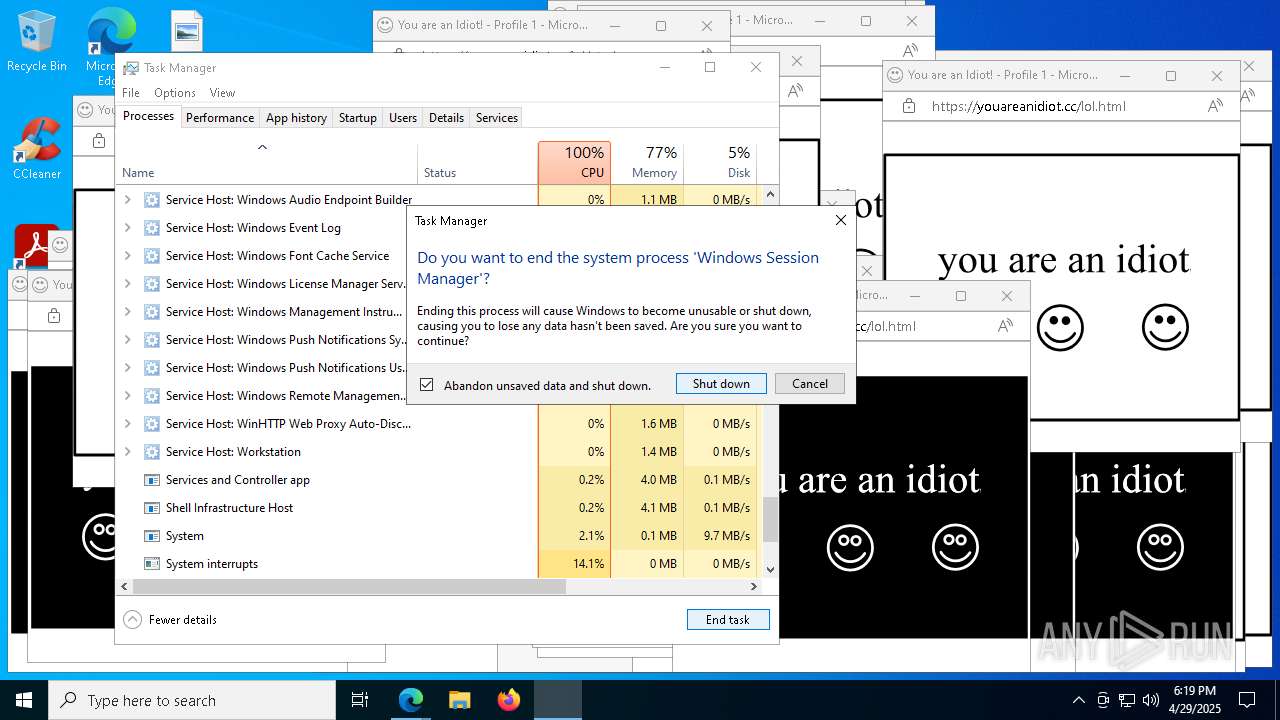This screenshot has height=720, width=1280.
Task: Open the Options menu
Action: tap(175, 93)
